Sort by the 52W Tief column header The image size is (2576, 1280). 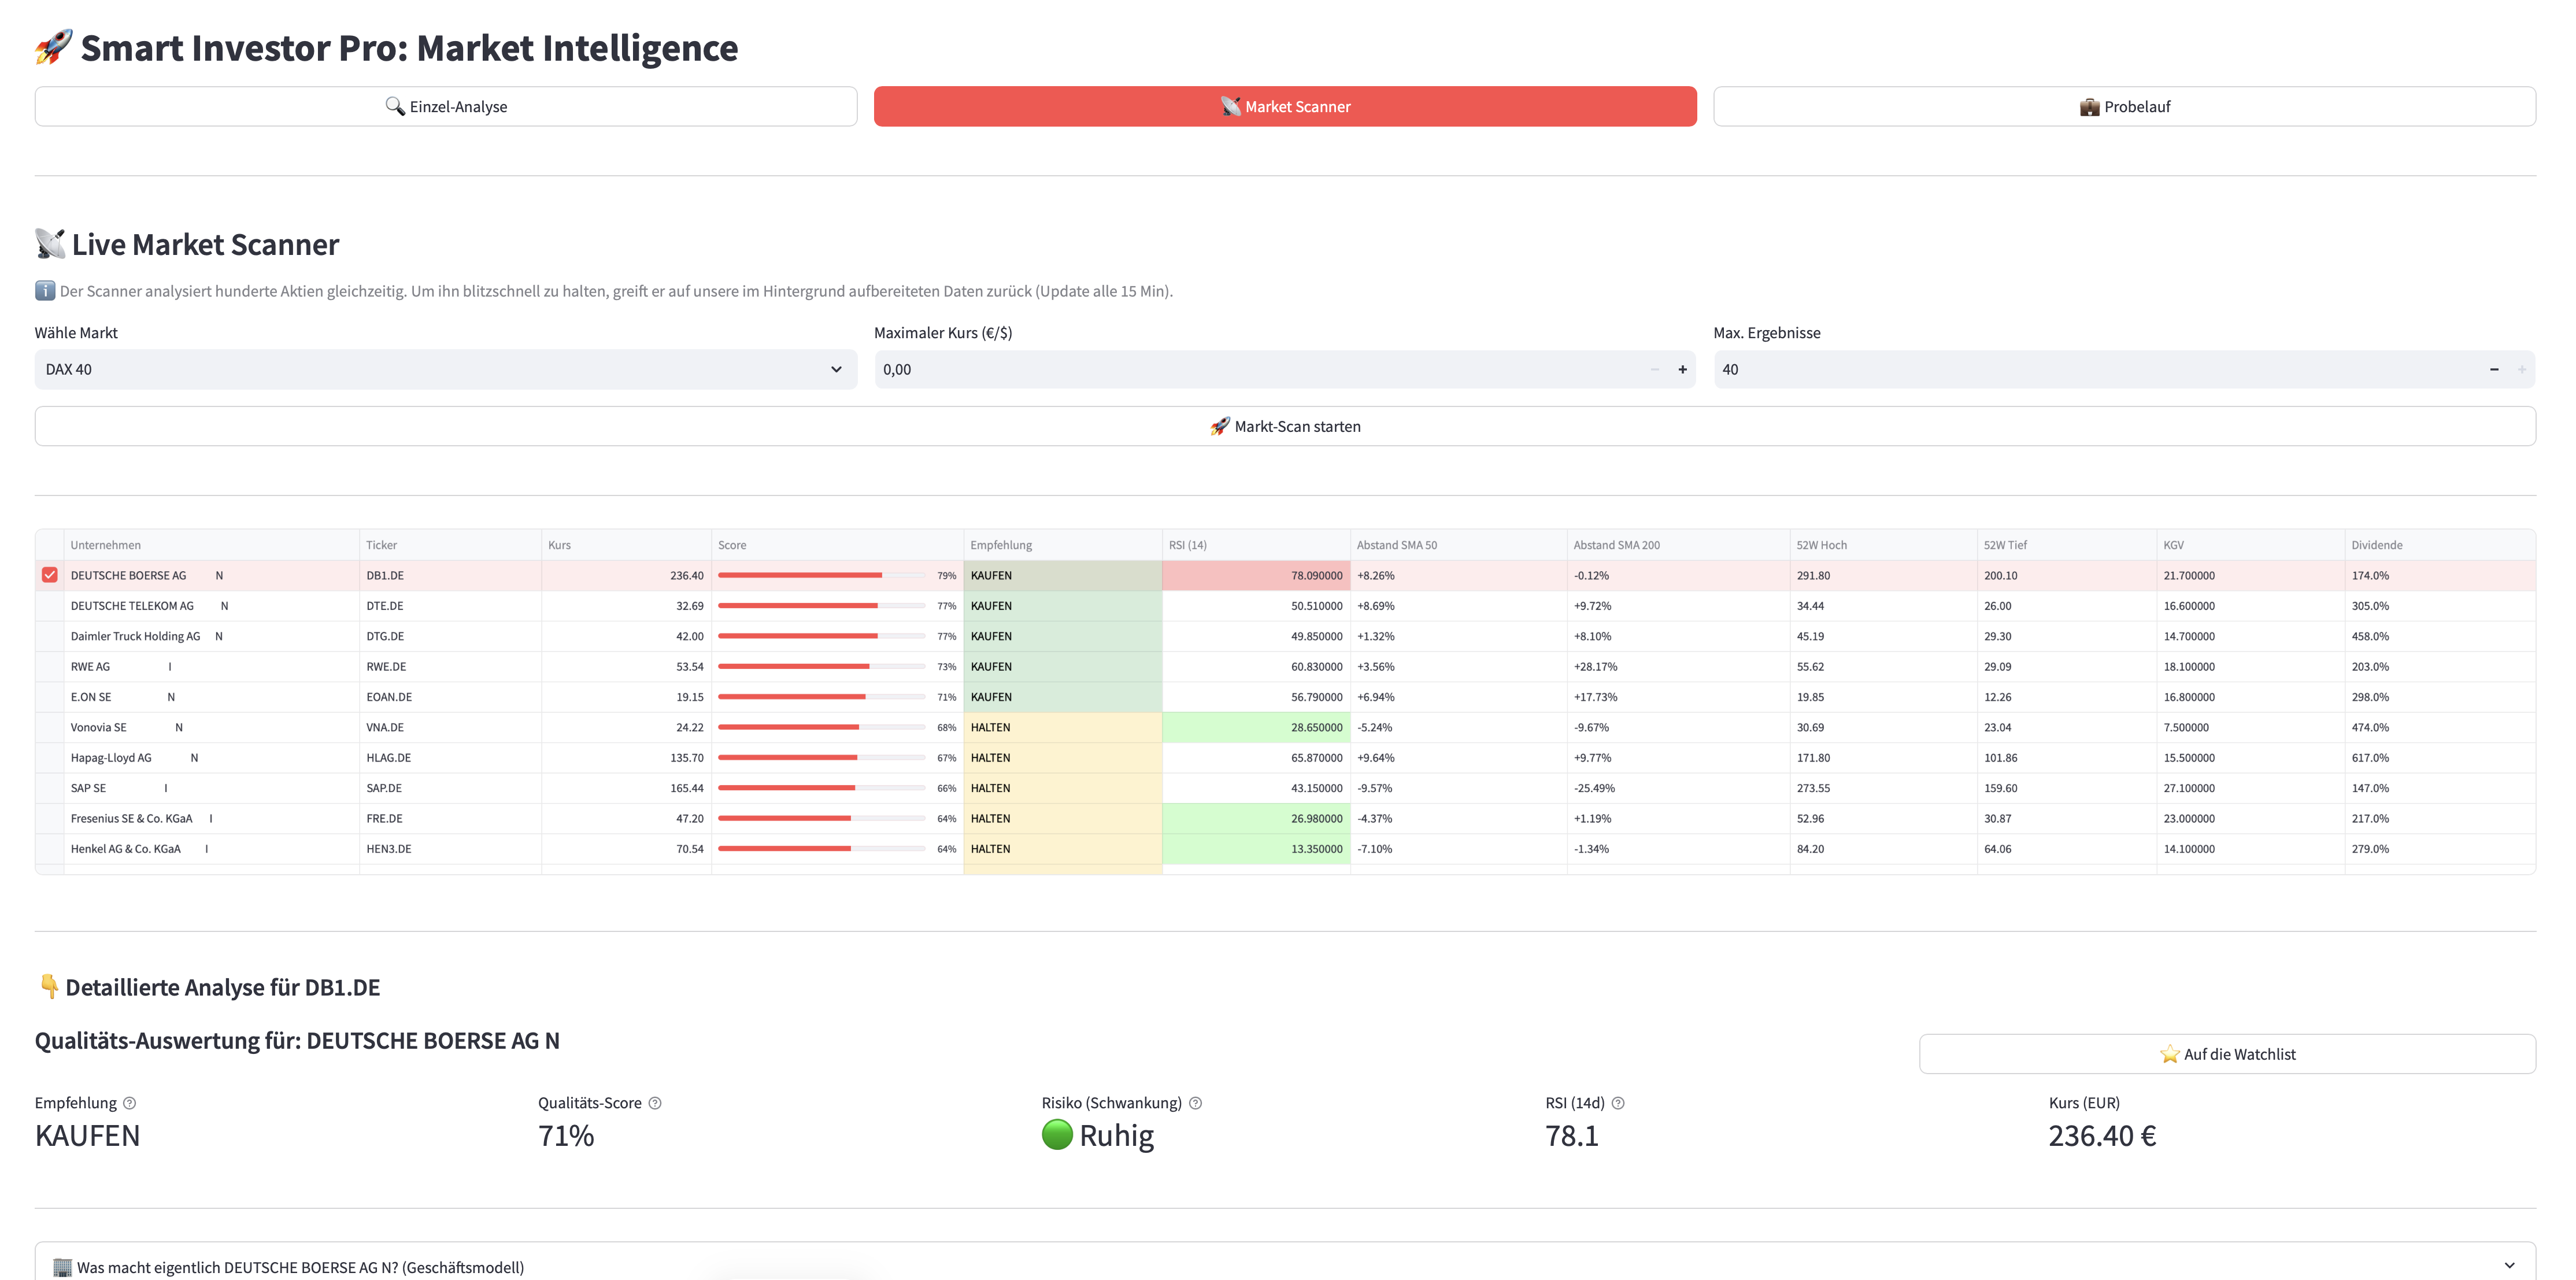click(2067, 545)
